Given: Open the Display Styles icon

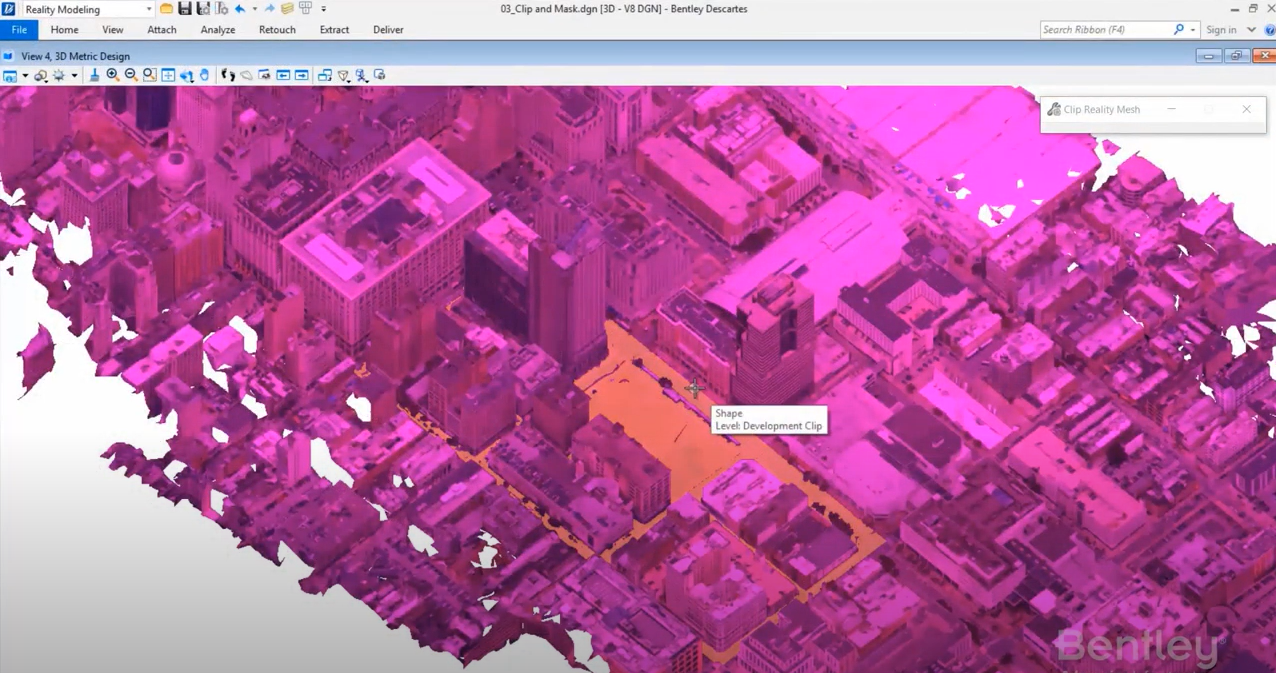Looking at the screenshot, I should 41,76.
